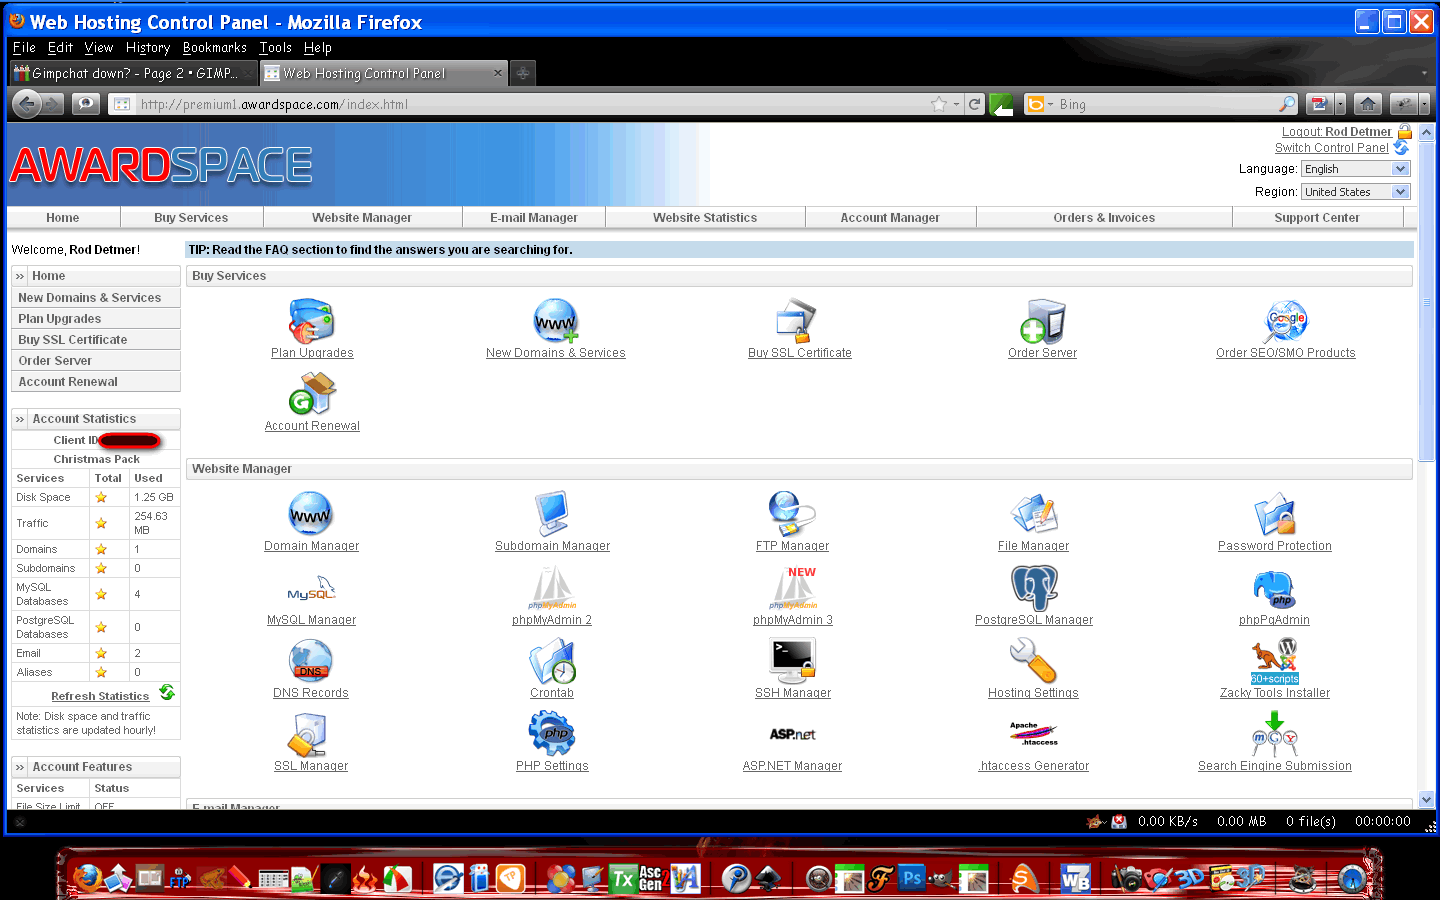Click the Switch Control Panel link
This screenshot has width=1440, height=900.
pos(1331,148)
